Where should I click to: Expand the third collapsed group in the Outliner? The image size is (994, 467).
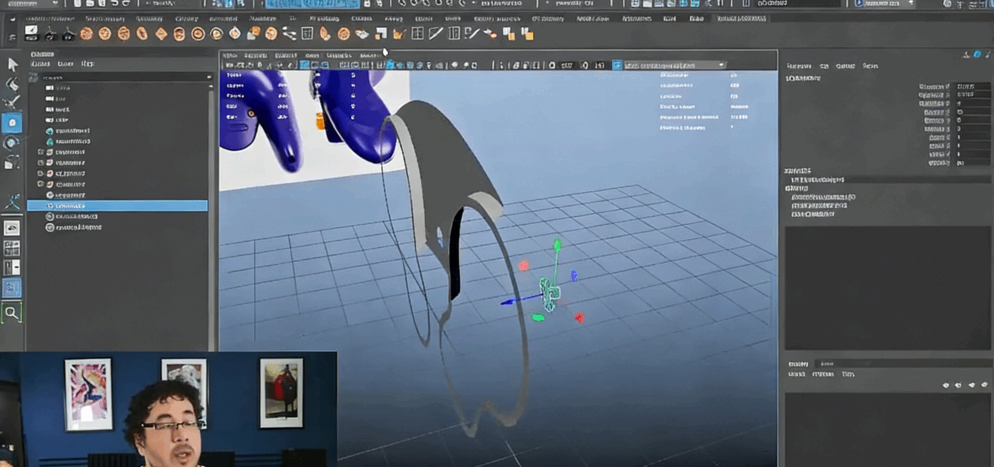coord(41,173)
